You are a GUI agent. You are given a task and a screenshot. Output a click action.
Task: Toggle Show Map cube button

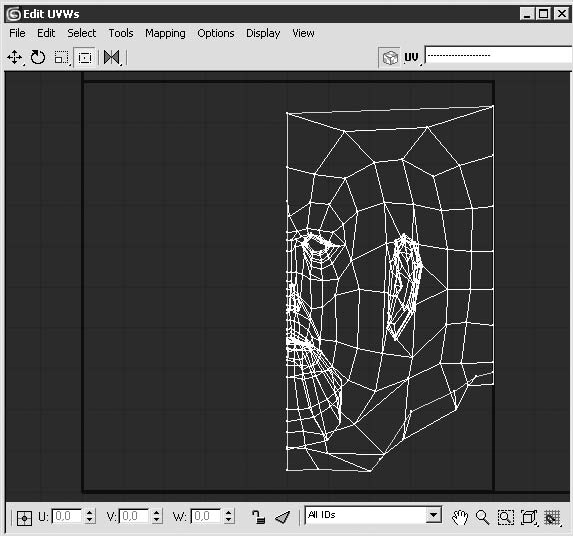pos(390,57)
